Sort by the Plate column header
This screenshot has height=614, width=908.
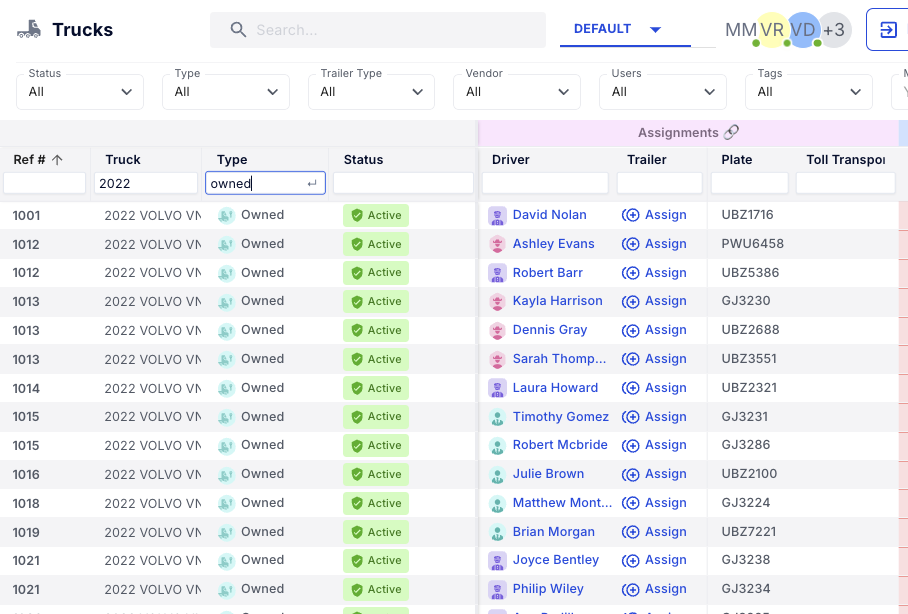pos(737,160)
